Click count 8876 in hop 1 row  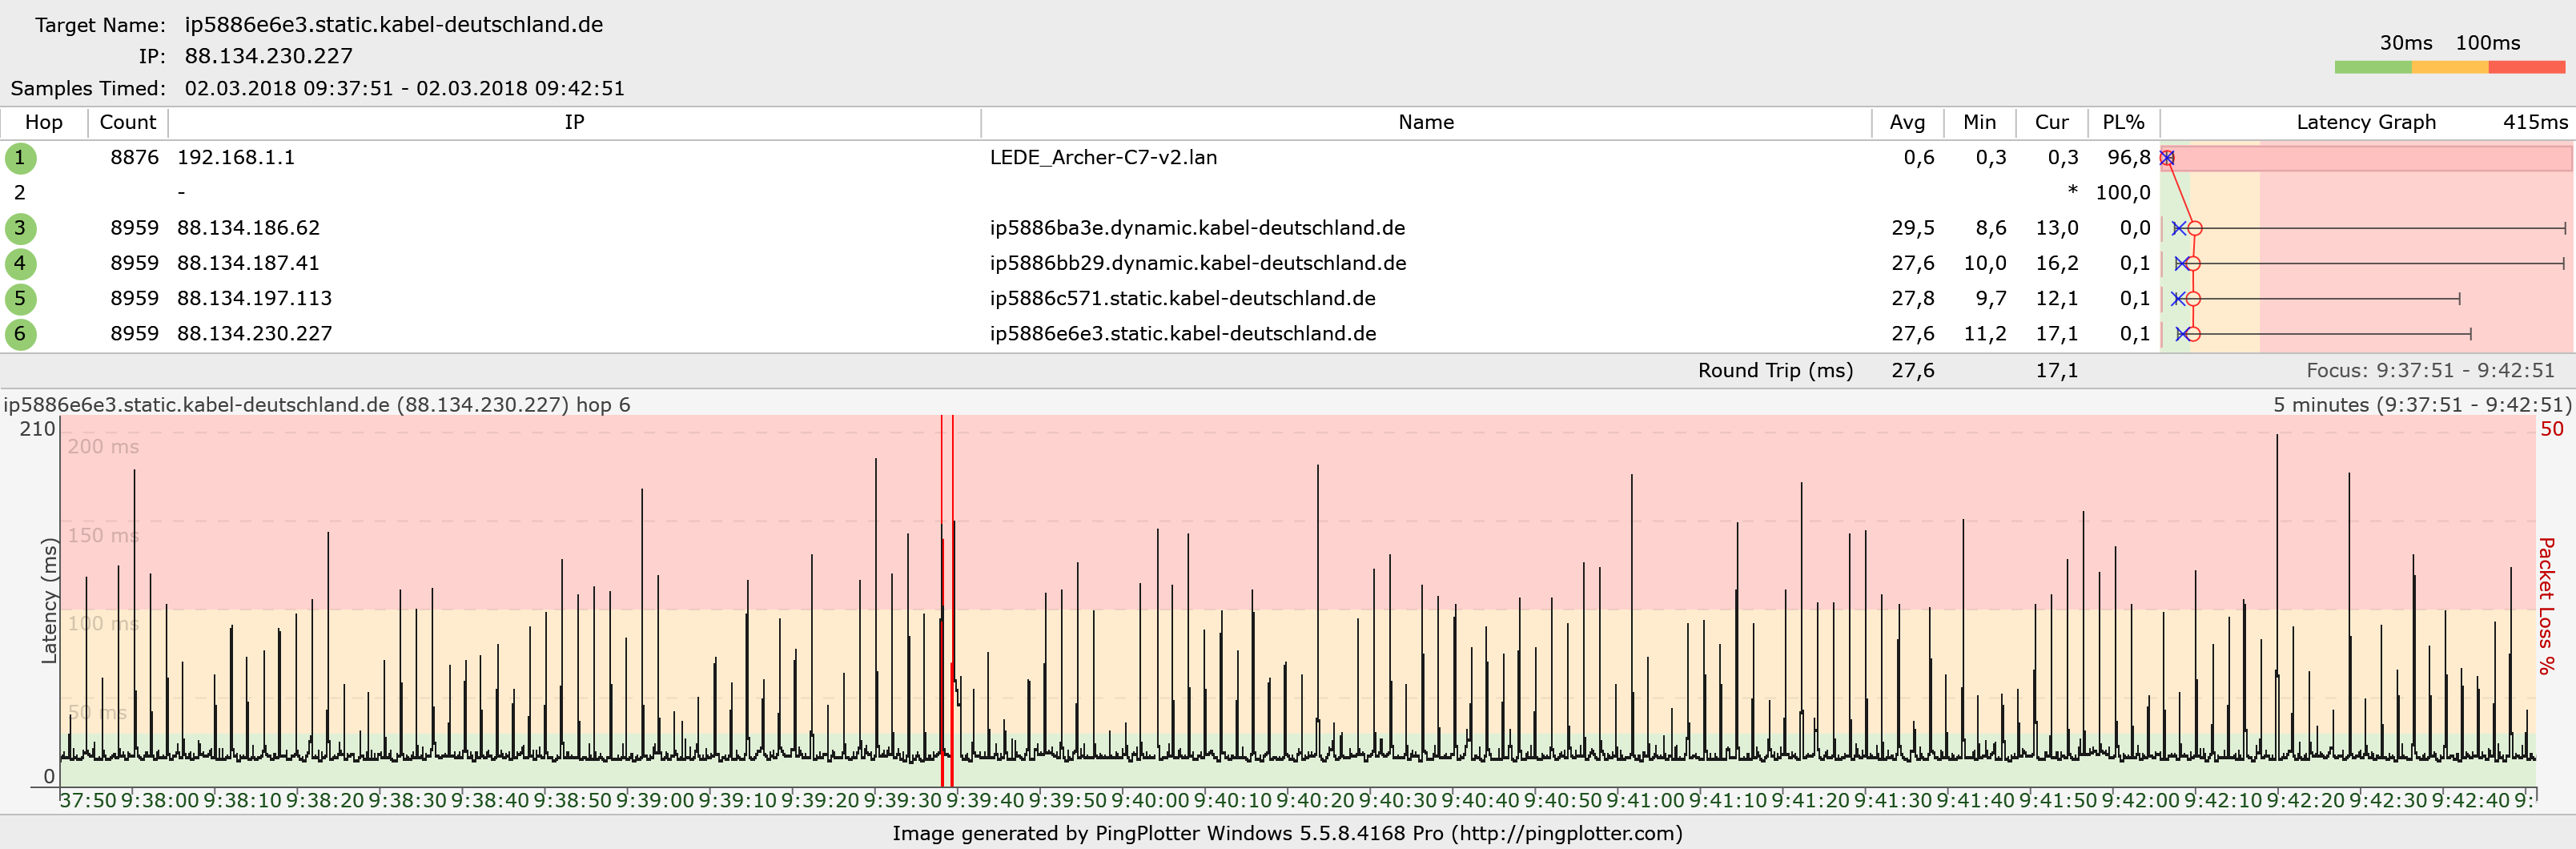click(134, 158)
